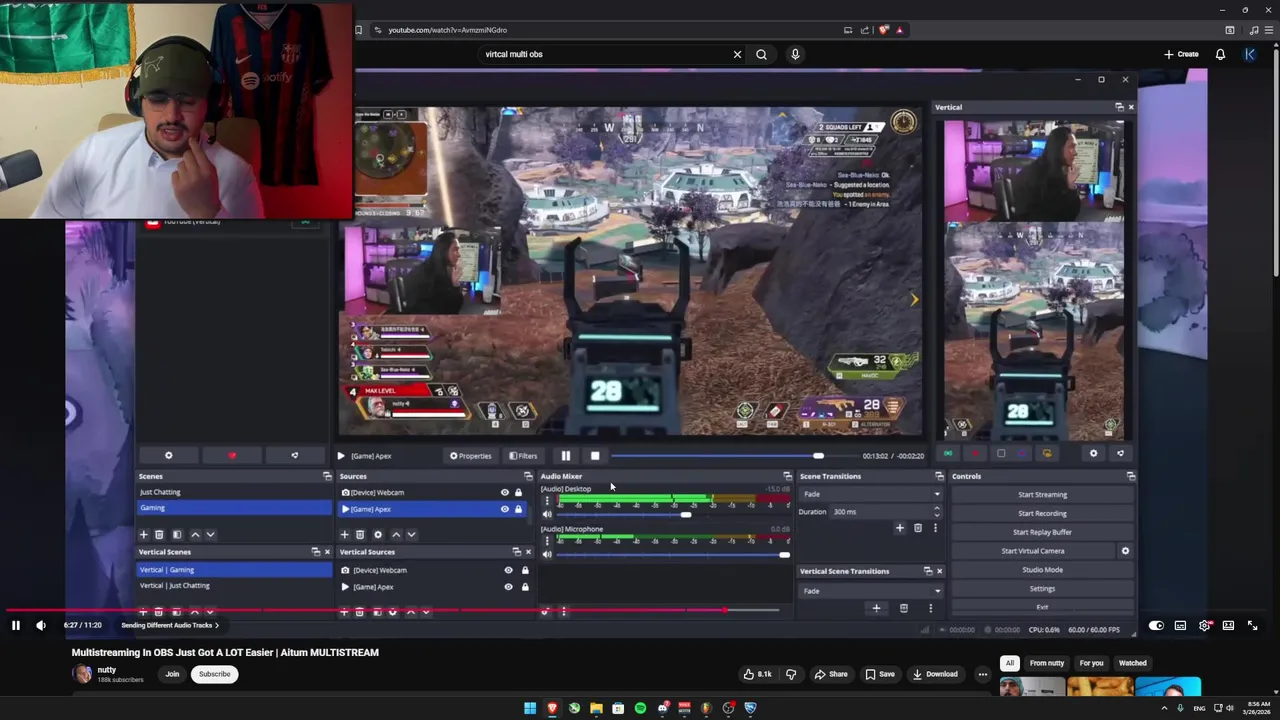Open the nutty channel avatar
The height and width of the screenshot is (720, 1280).
(82, 674)
